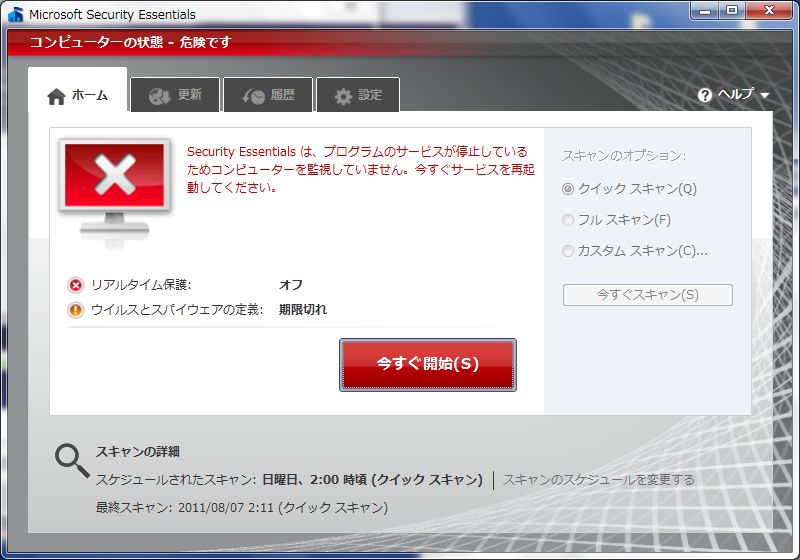Click orange warning icon beside ウイルスとスパイウェアの定義
This screenshot has height=560, width=800.
(x=76, y=310)
